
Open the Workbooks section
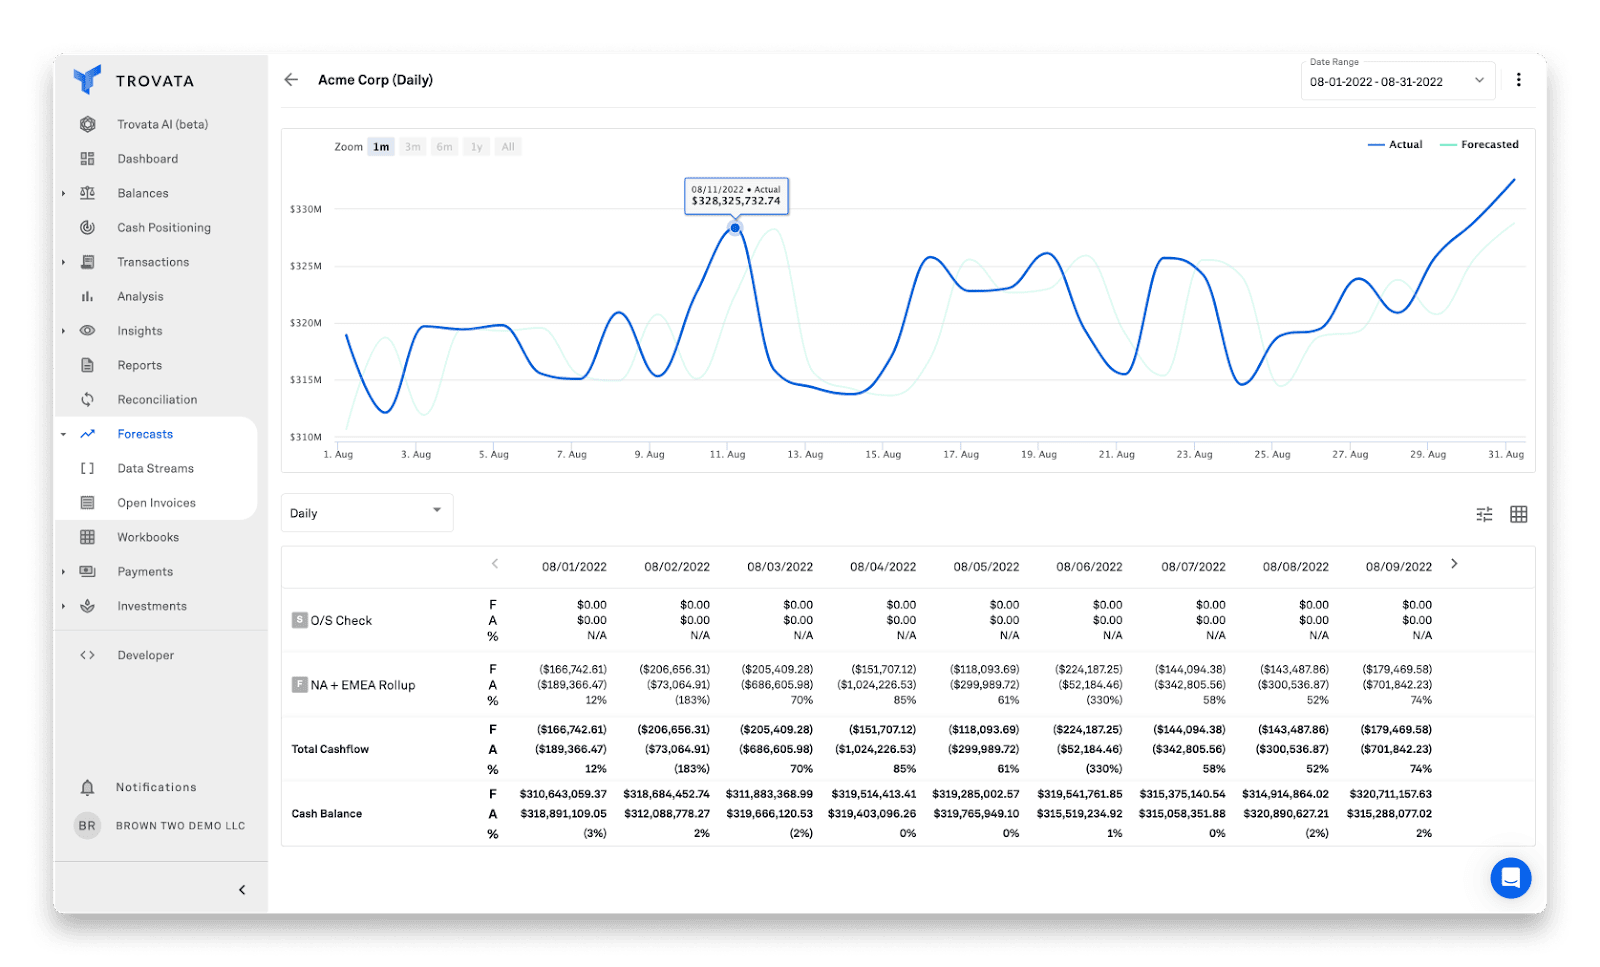tap(147, 537)
